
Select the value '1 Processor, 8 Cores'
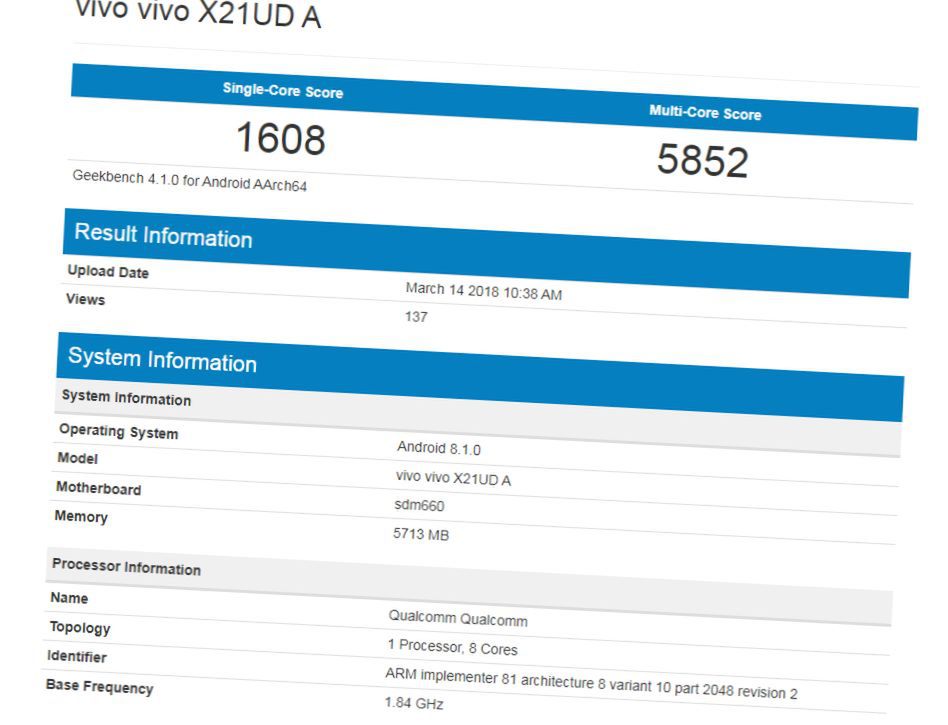(452, 647)
